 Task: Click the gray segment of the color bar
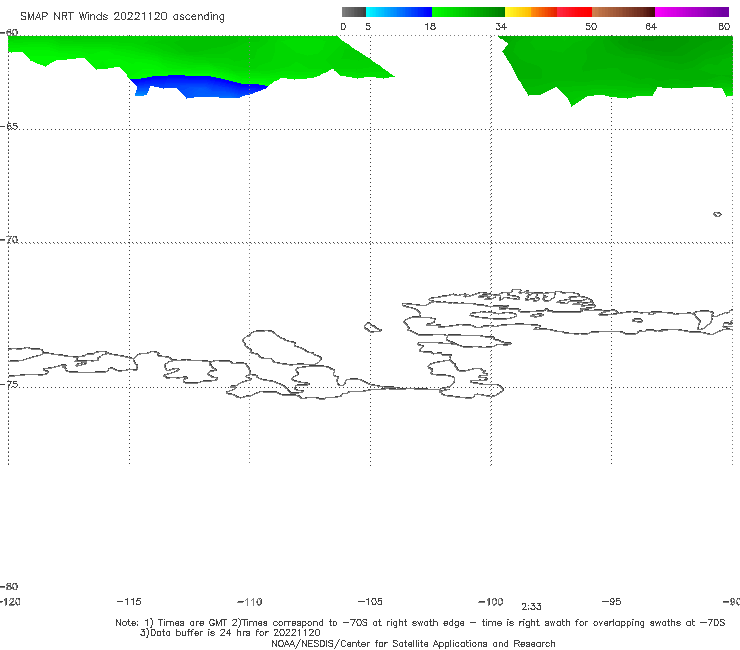point(353,12)
